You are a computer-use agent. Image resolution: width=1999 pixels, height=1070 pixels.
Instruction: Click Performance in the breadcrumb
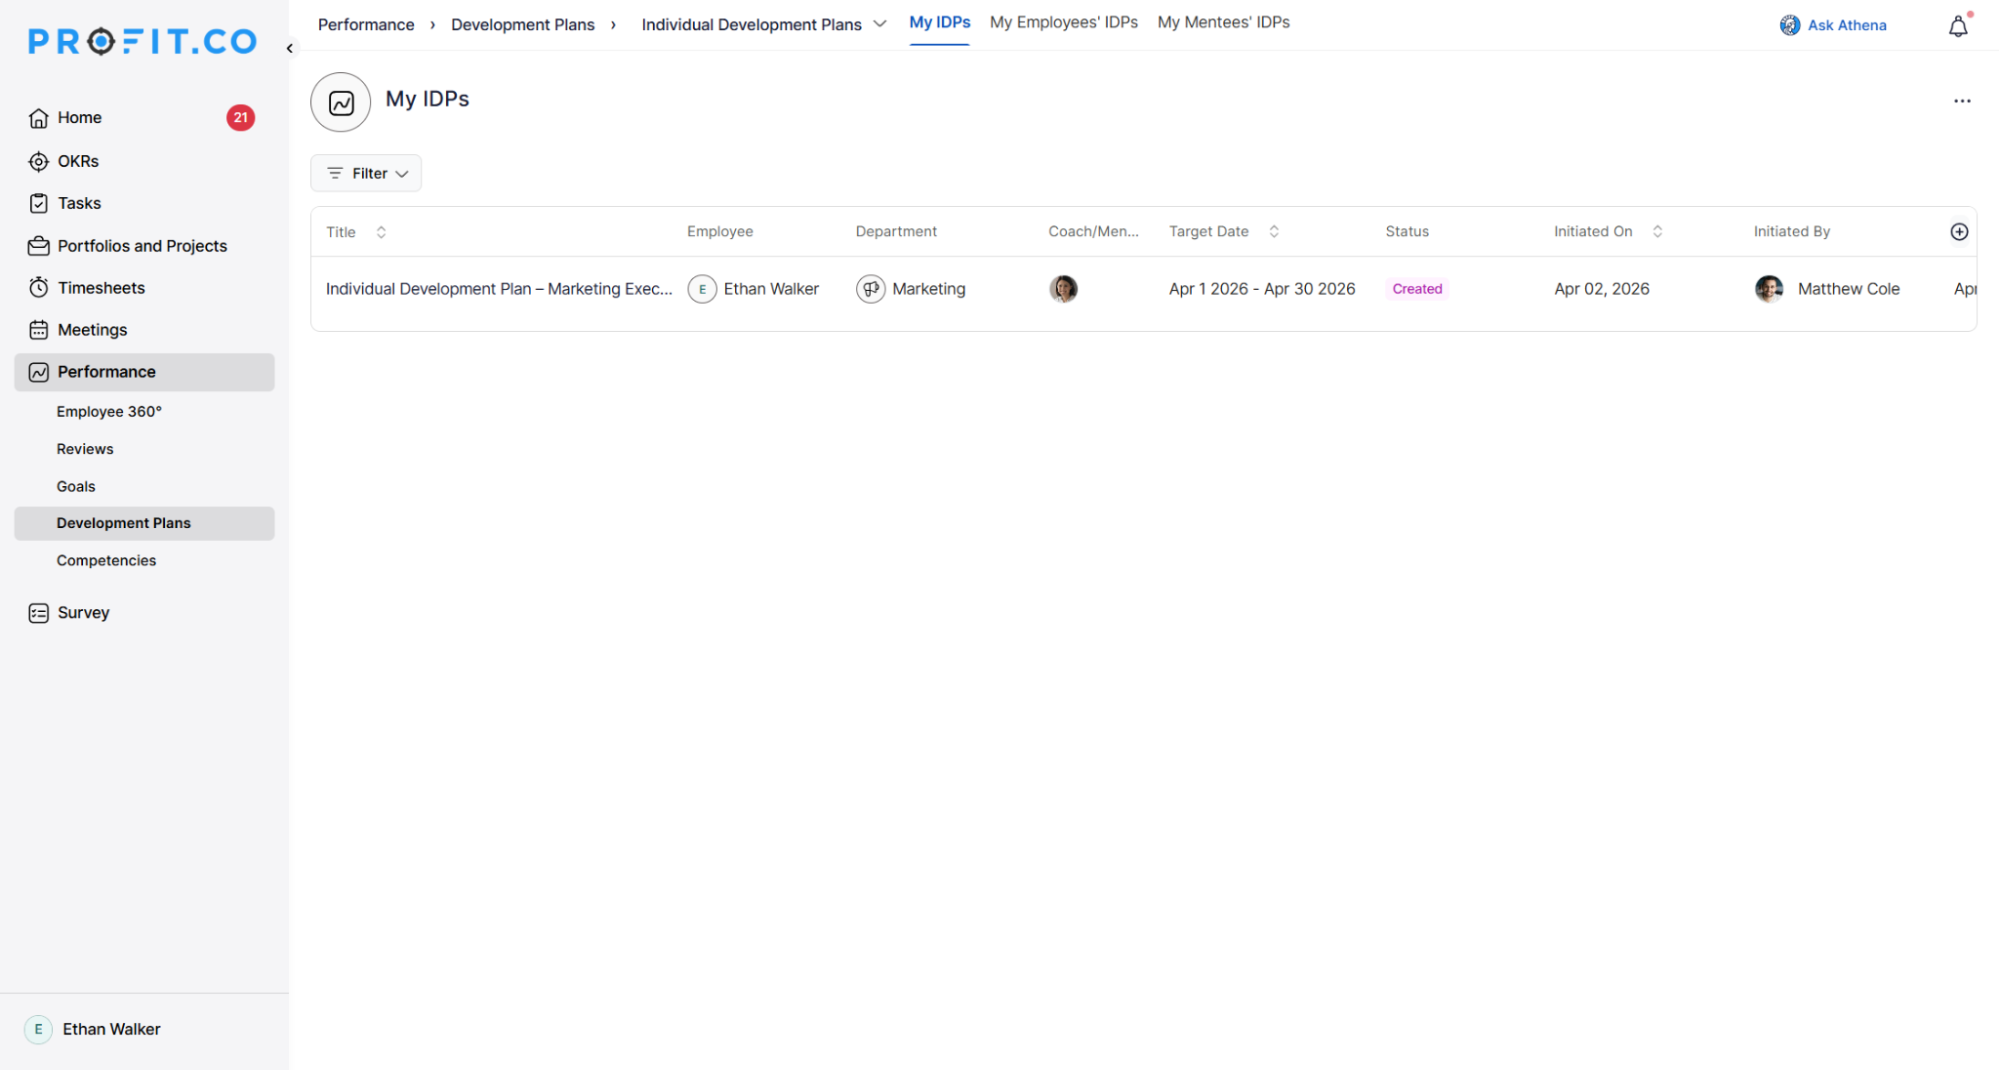366,24
